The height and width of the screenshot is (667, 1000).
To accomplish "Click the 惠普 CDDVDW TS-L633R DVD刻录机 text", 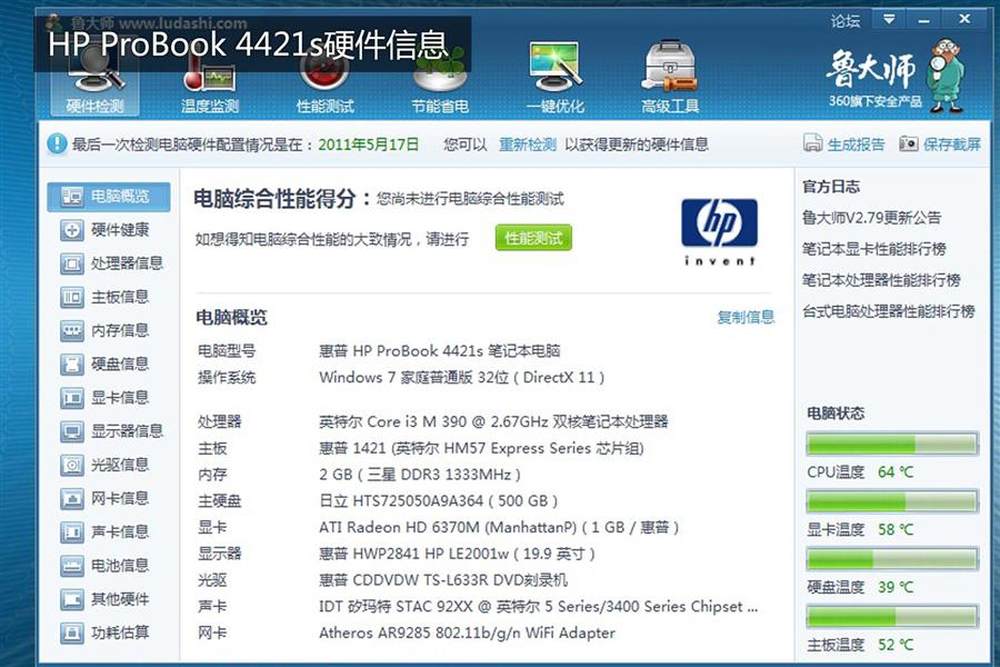I will [x=443, y=580].
